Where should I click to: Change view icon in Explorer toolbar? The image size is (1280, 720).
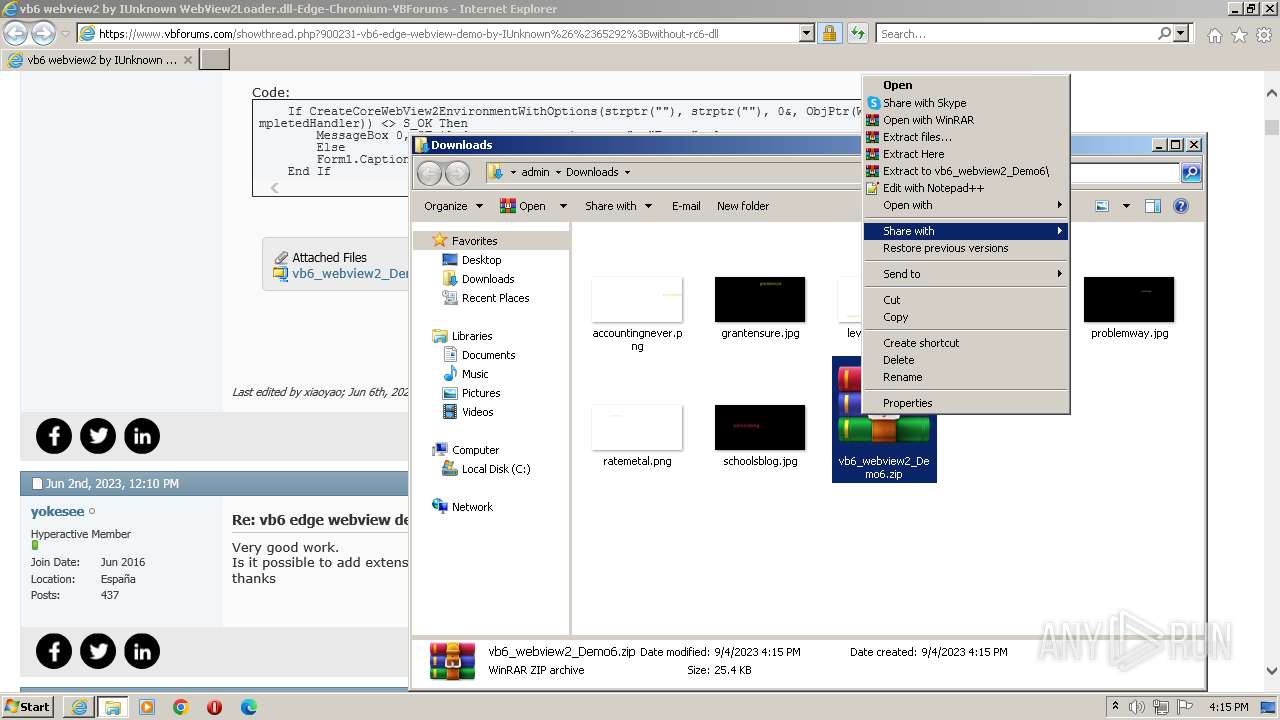[x=1102, y=206]
